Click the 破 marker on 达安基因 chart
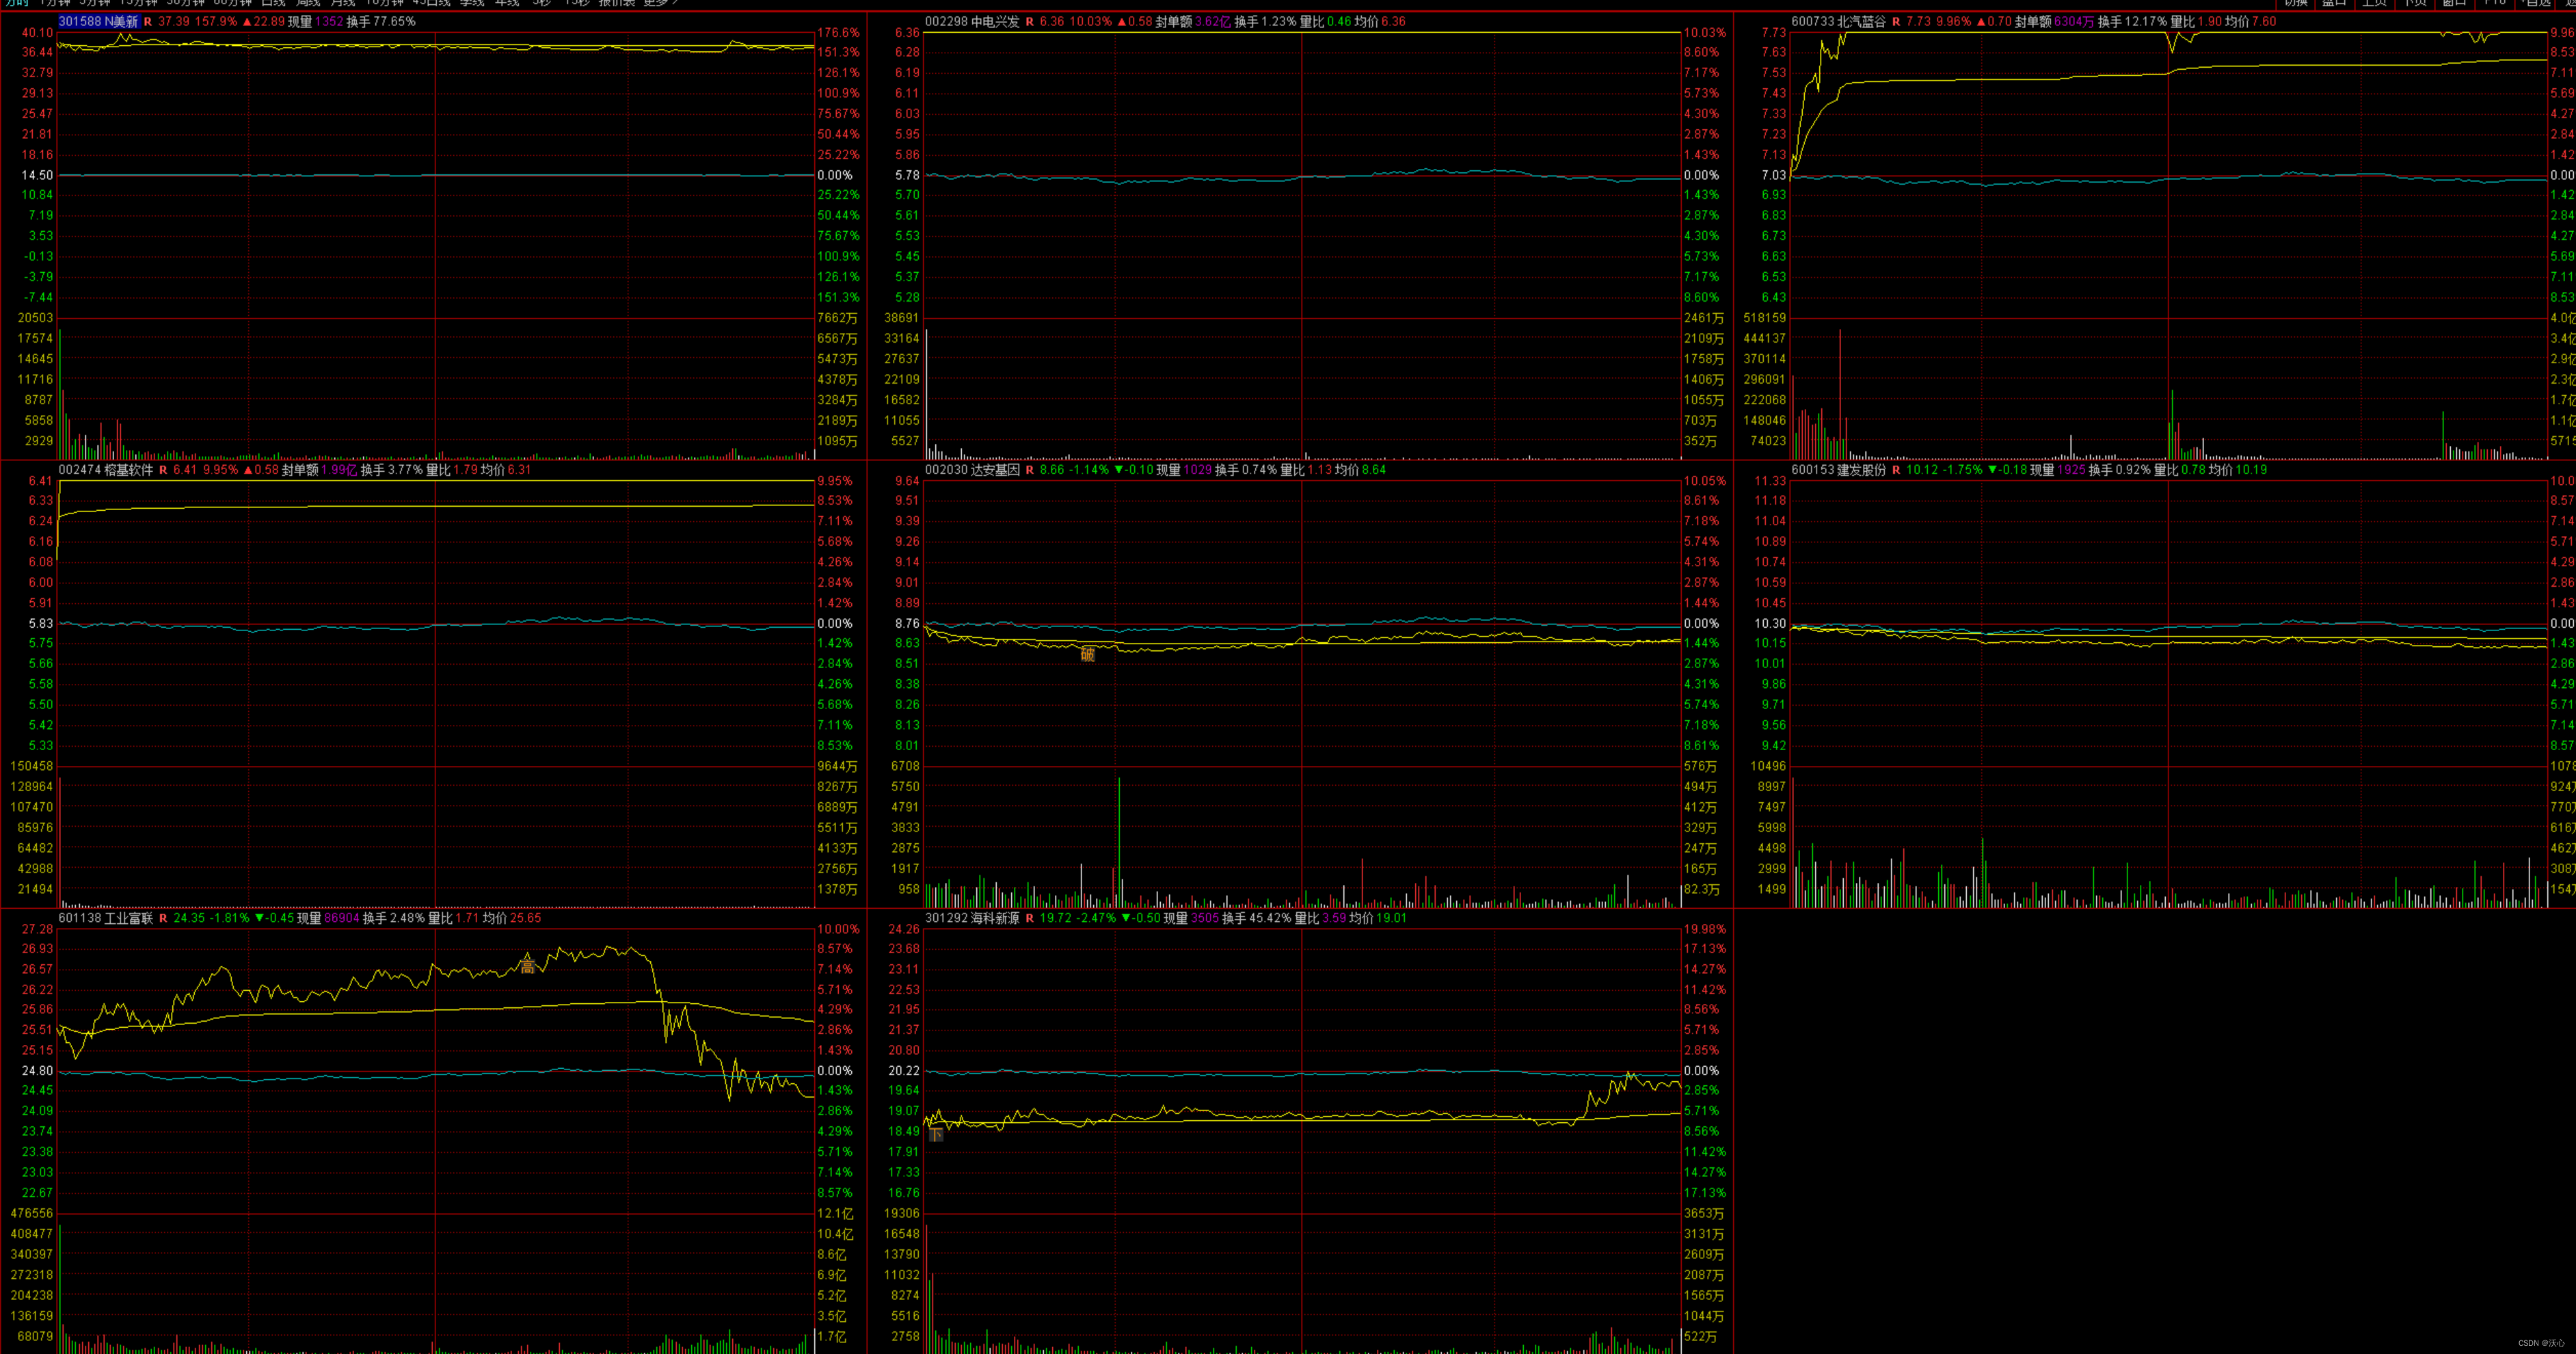This screenshot has height=1354, width=2576. (1088, 654)
